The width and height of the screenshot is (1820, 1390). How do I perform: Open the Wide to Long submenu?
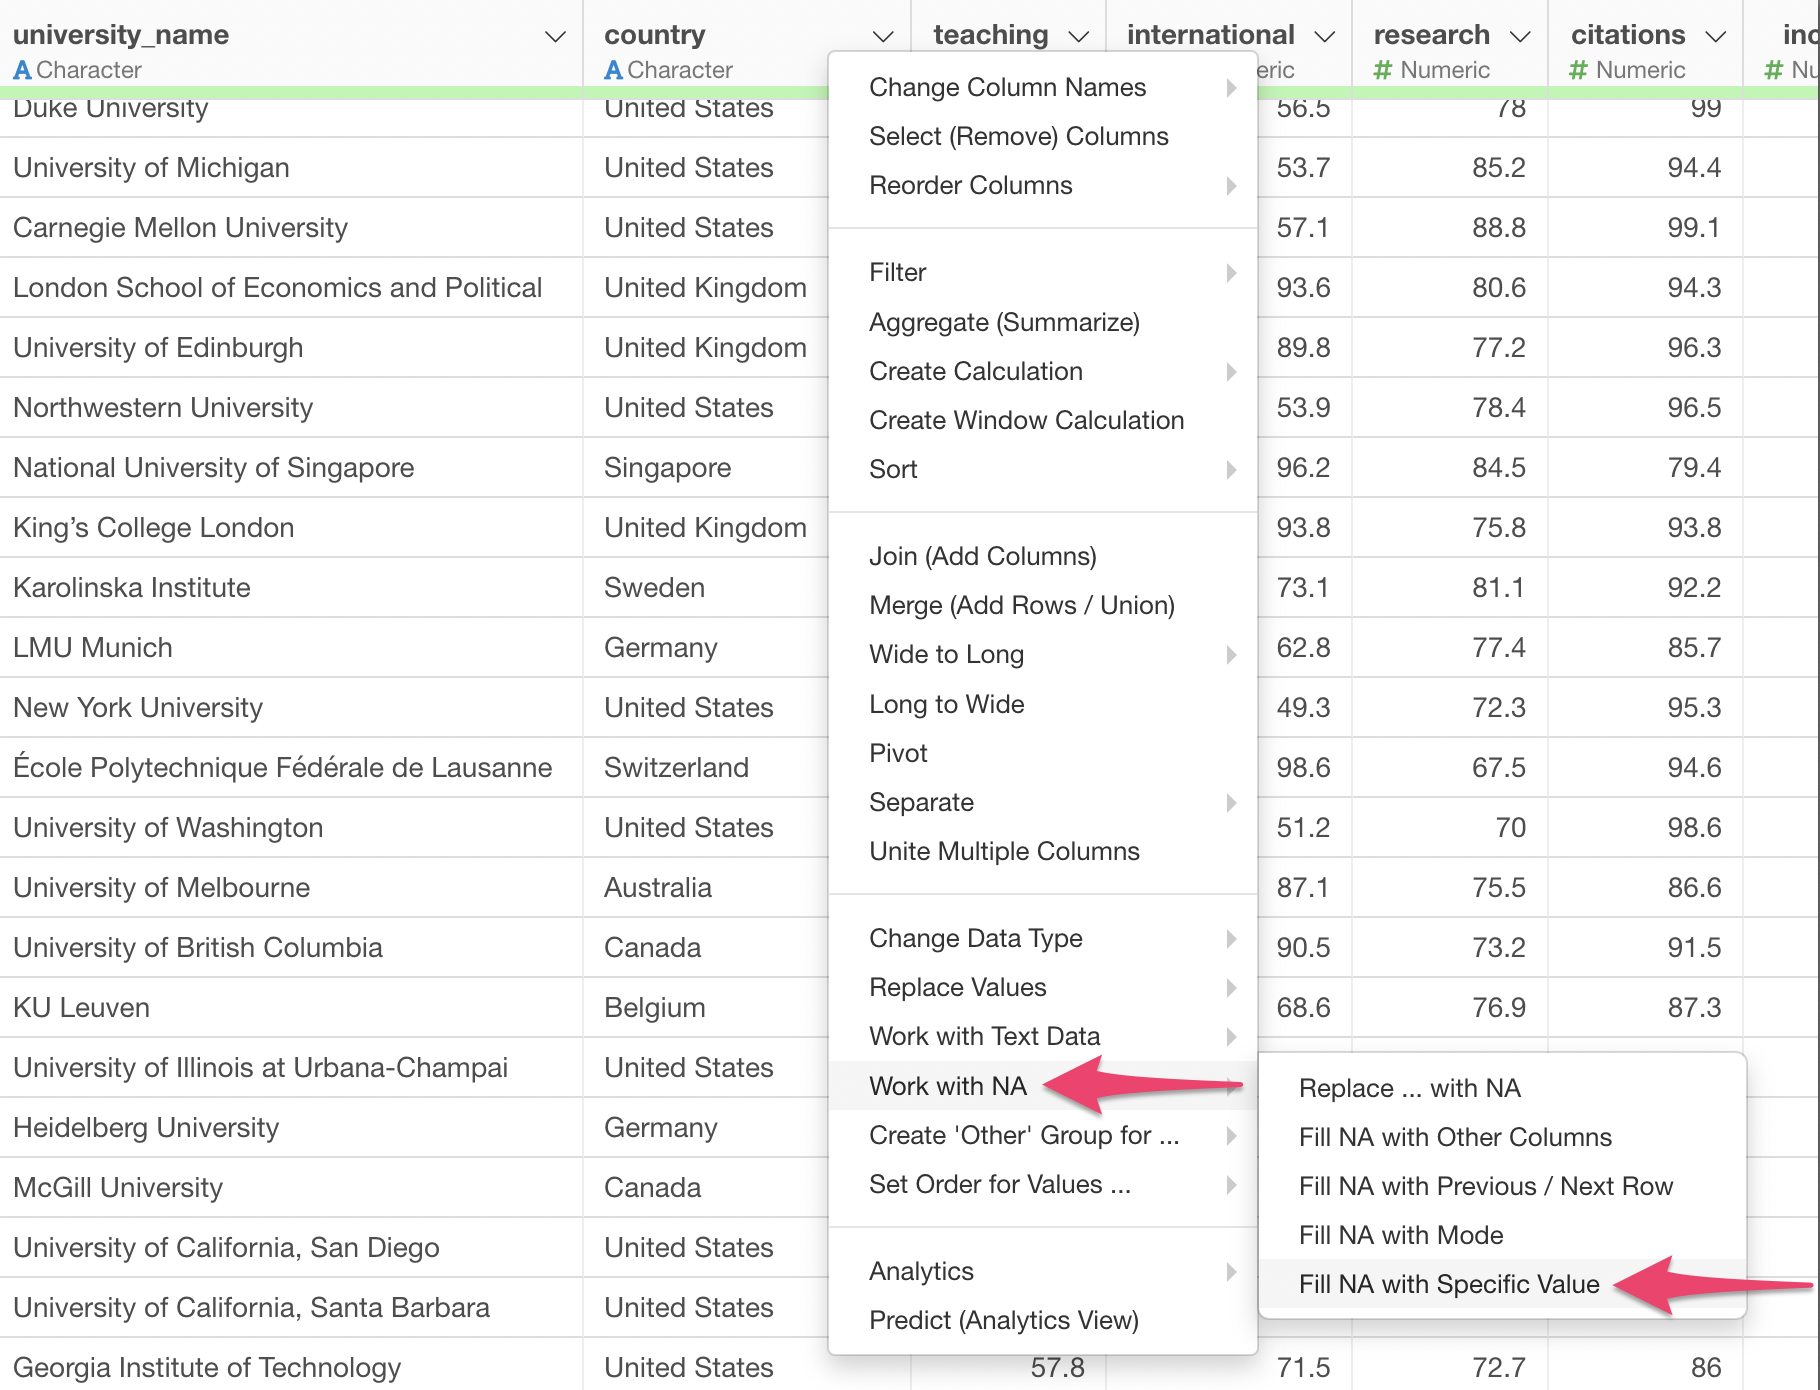1043,654
